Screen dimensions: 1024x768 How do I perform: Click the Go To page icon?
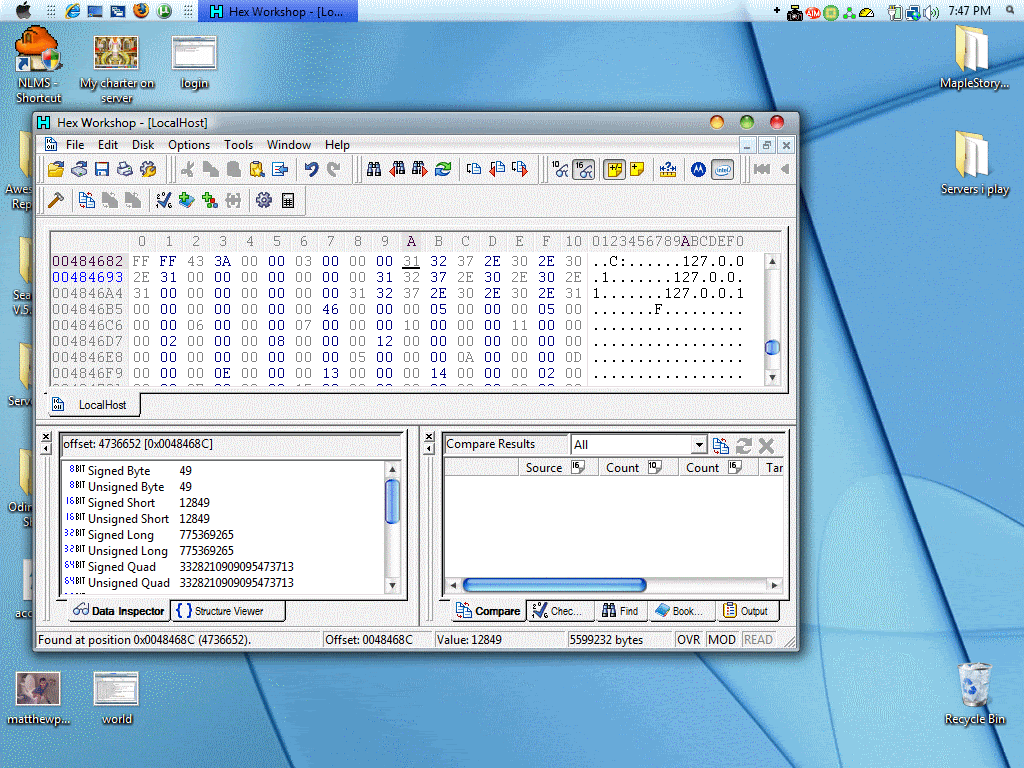[x=473, y=170]
